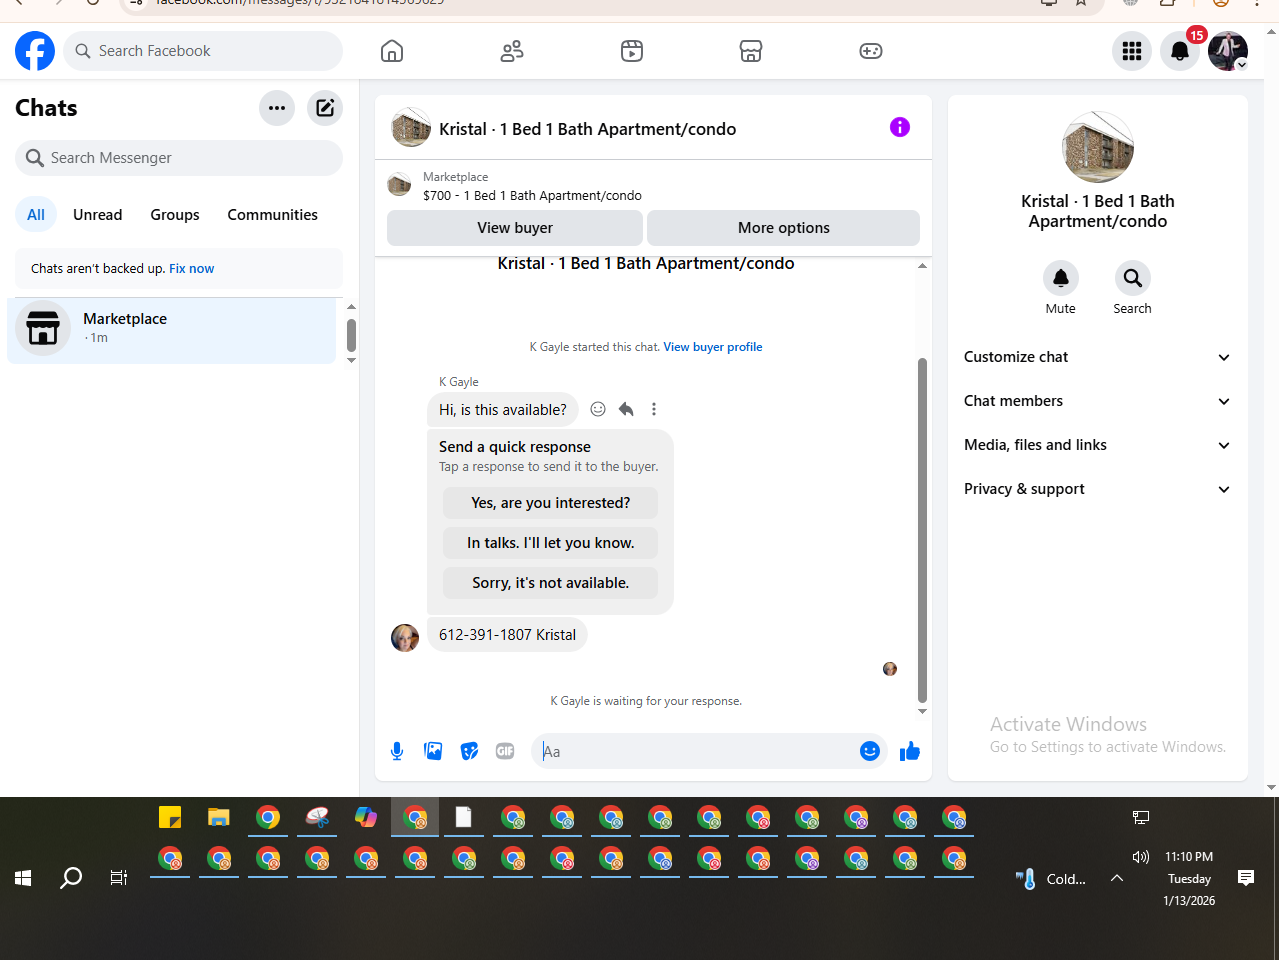Open the volume speaker control in tray
Viewport: 1279px width, 960px height.
click(1140, 857)
